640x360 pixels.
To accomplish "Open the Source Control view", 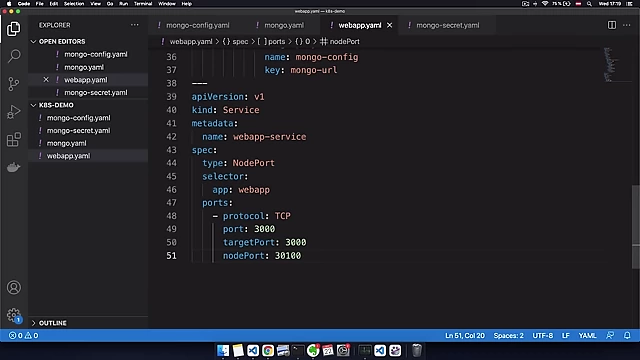I will 13,84.
